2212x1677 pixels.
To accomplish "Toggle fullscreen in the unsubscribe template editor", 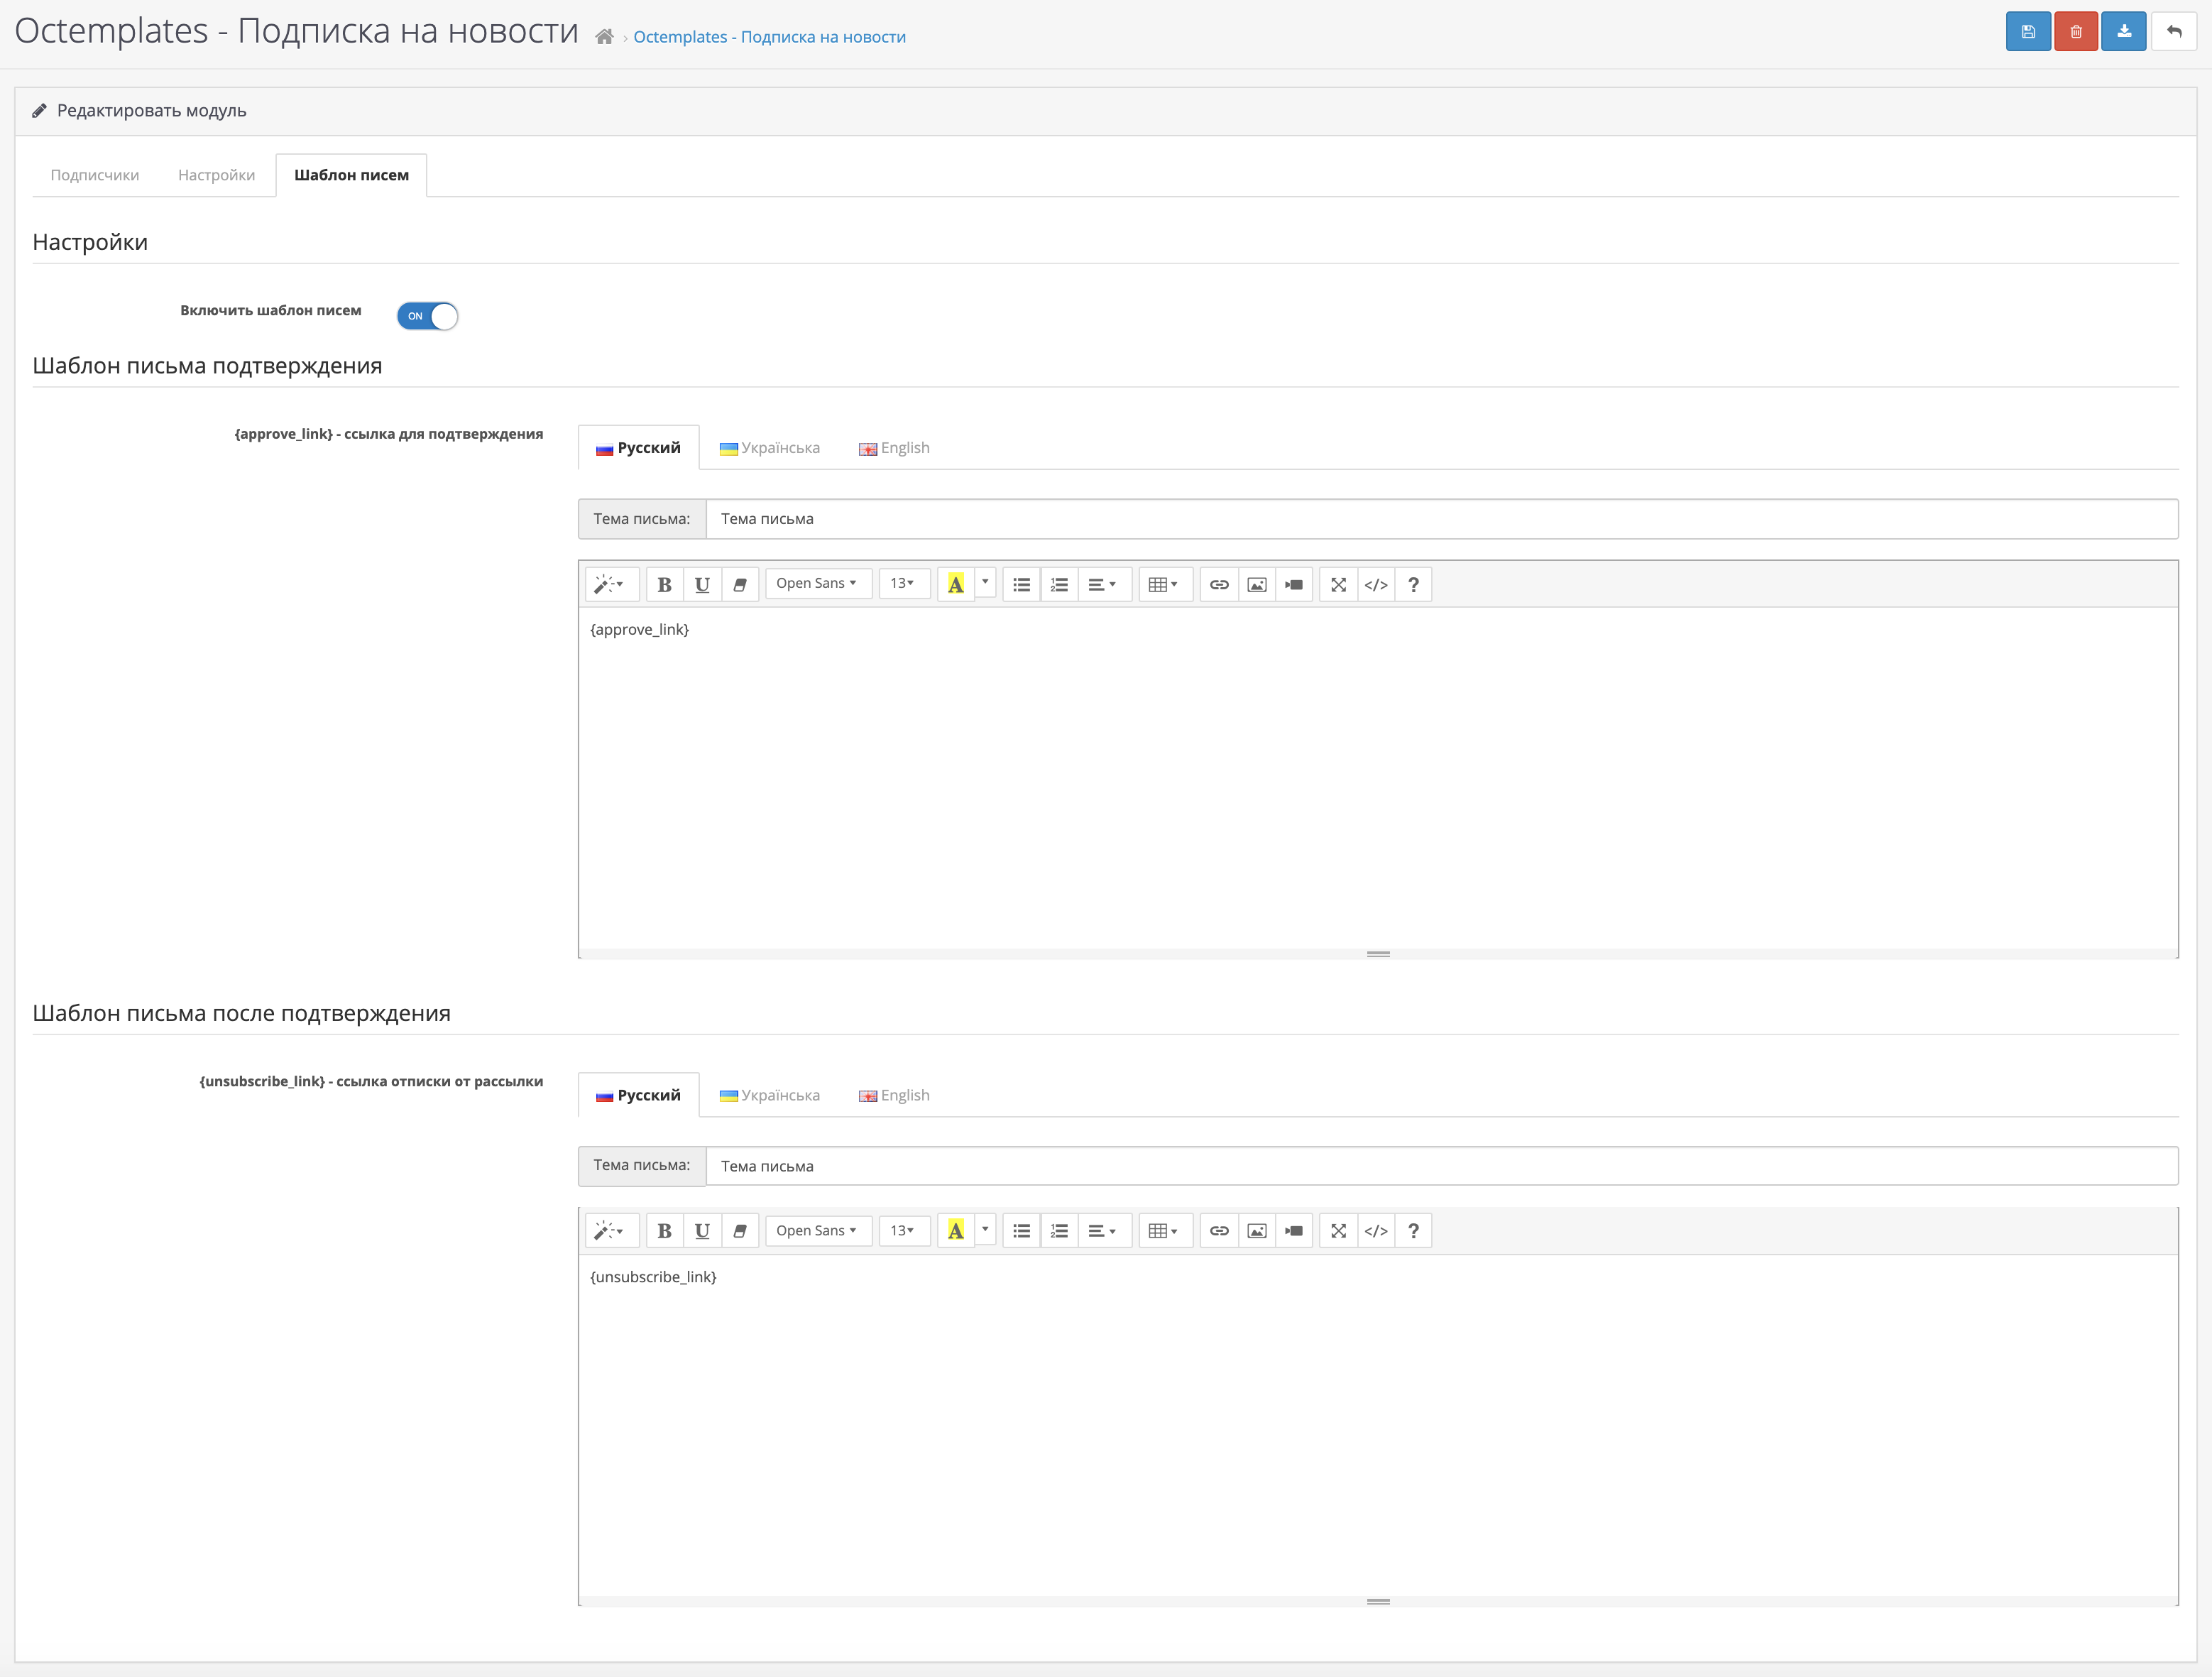I will pos(1338,1231).
